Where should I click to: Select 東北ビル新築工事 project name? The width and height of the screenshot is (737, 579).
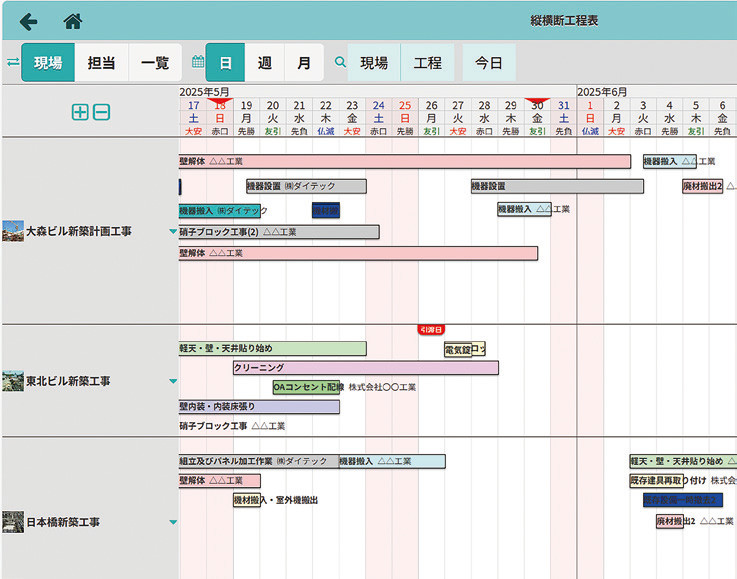pos(68,381)
